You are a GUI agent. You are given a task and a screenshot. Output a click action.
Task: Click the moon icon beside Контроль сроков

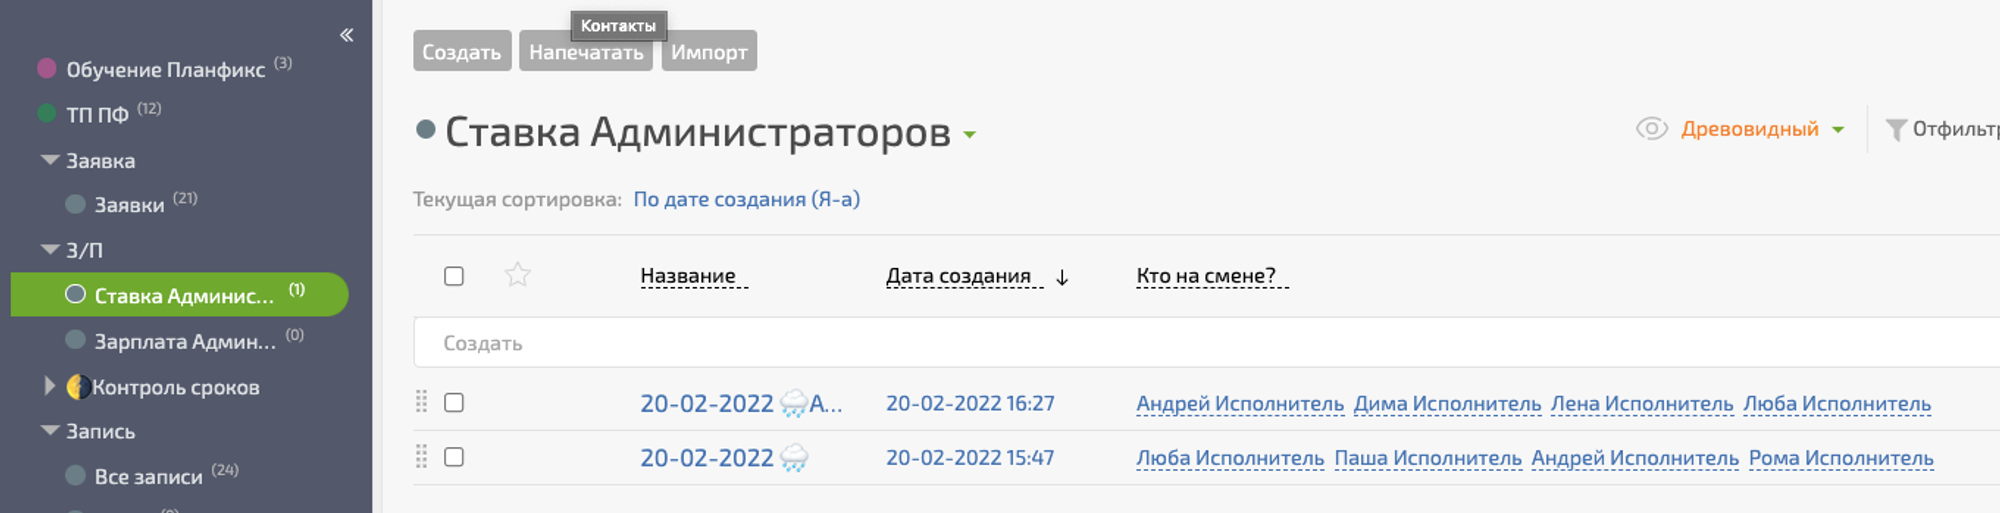[78, 387]
